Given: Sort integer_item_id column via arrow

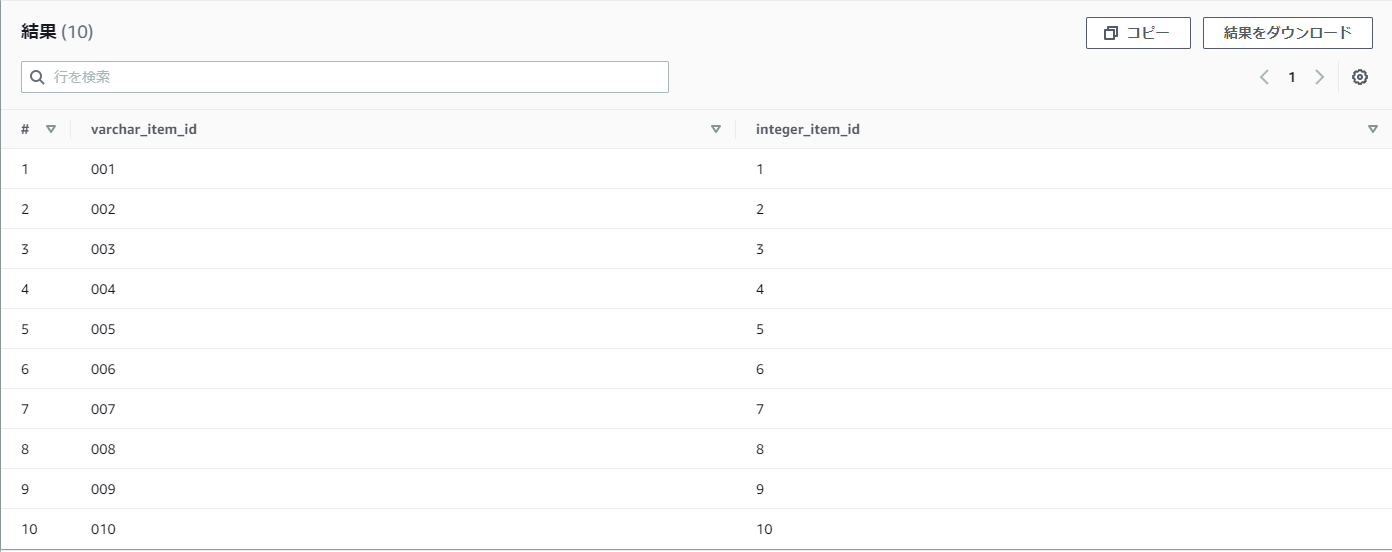Looking at the screenshot, I should point(1373,129).
